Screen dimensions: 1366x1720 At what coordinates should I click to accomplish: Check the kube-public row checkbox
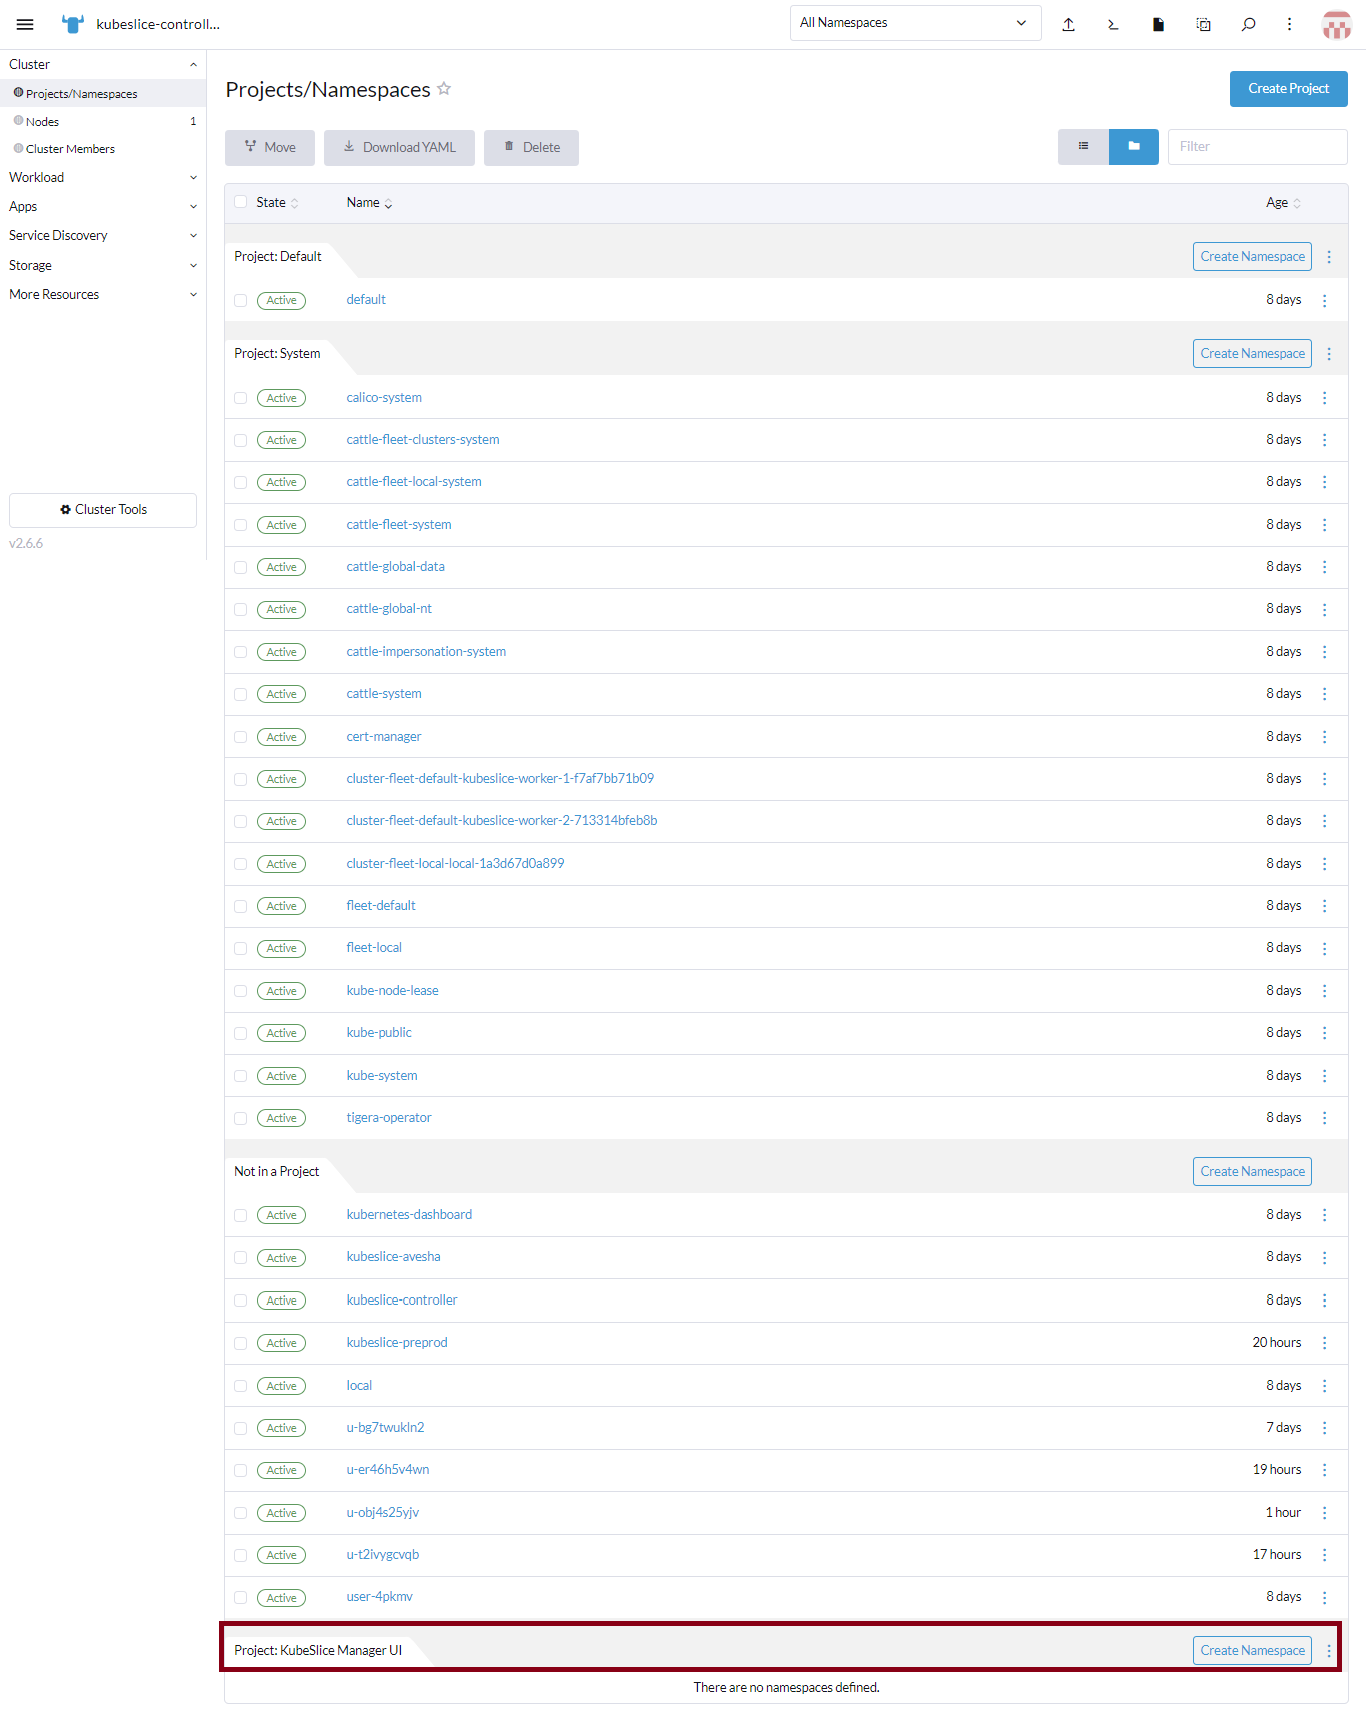click(240, 1033)
